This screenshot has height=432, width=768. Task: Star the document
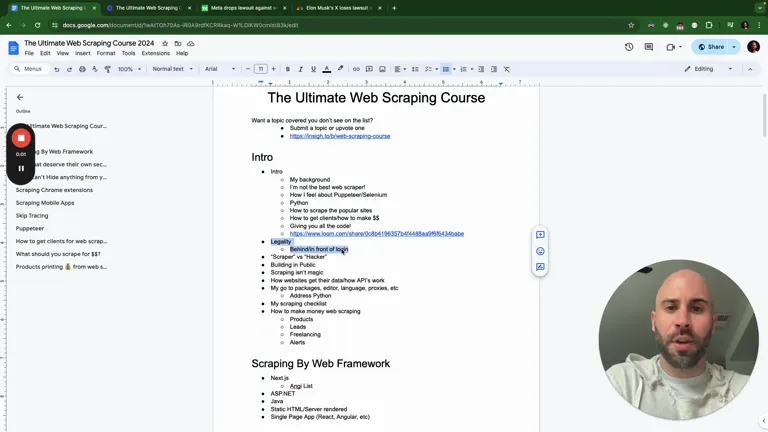pyautogui.click(x=165, y=44)
